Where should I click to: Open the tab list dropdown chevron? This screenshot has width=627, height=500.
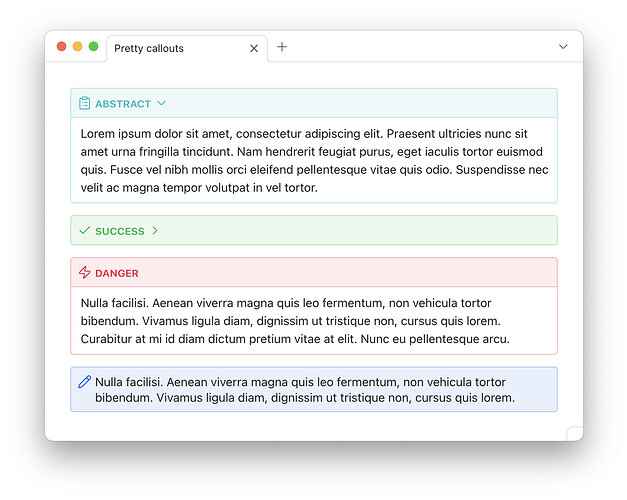pyautogui.click(x=563, y=47)
